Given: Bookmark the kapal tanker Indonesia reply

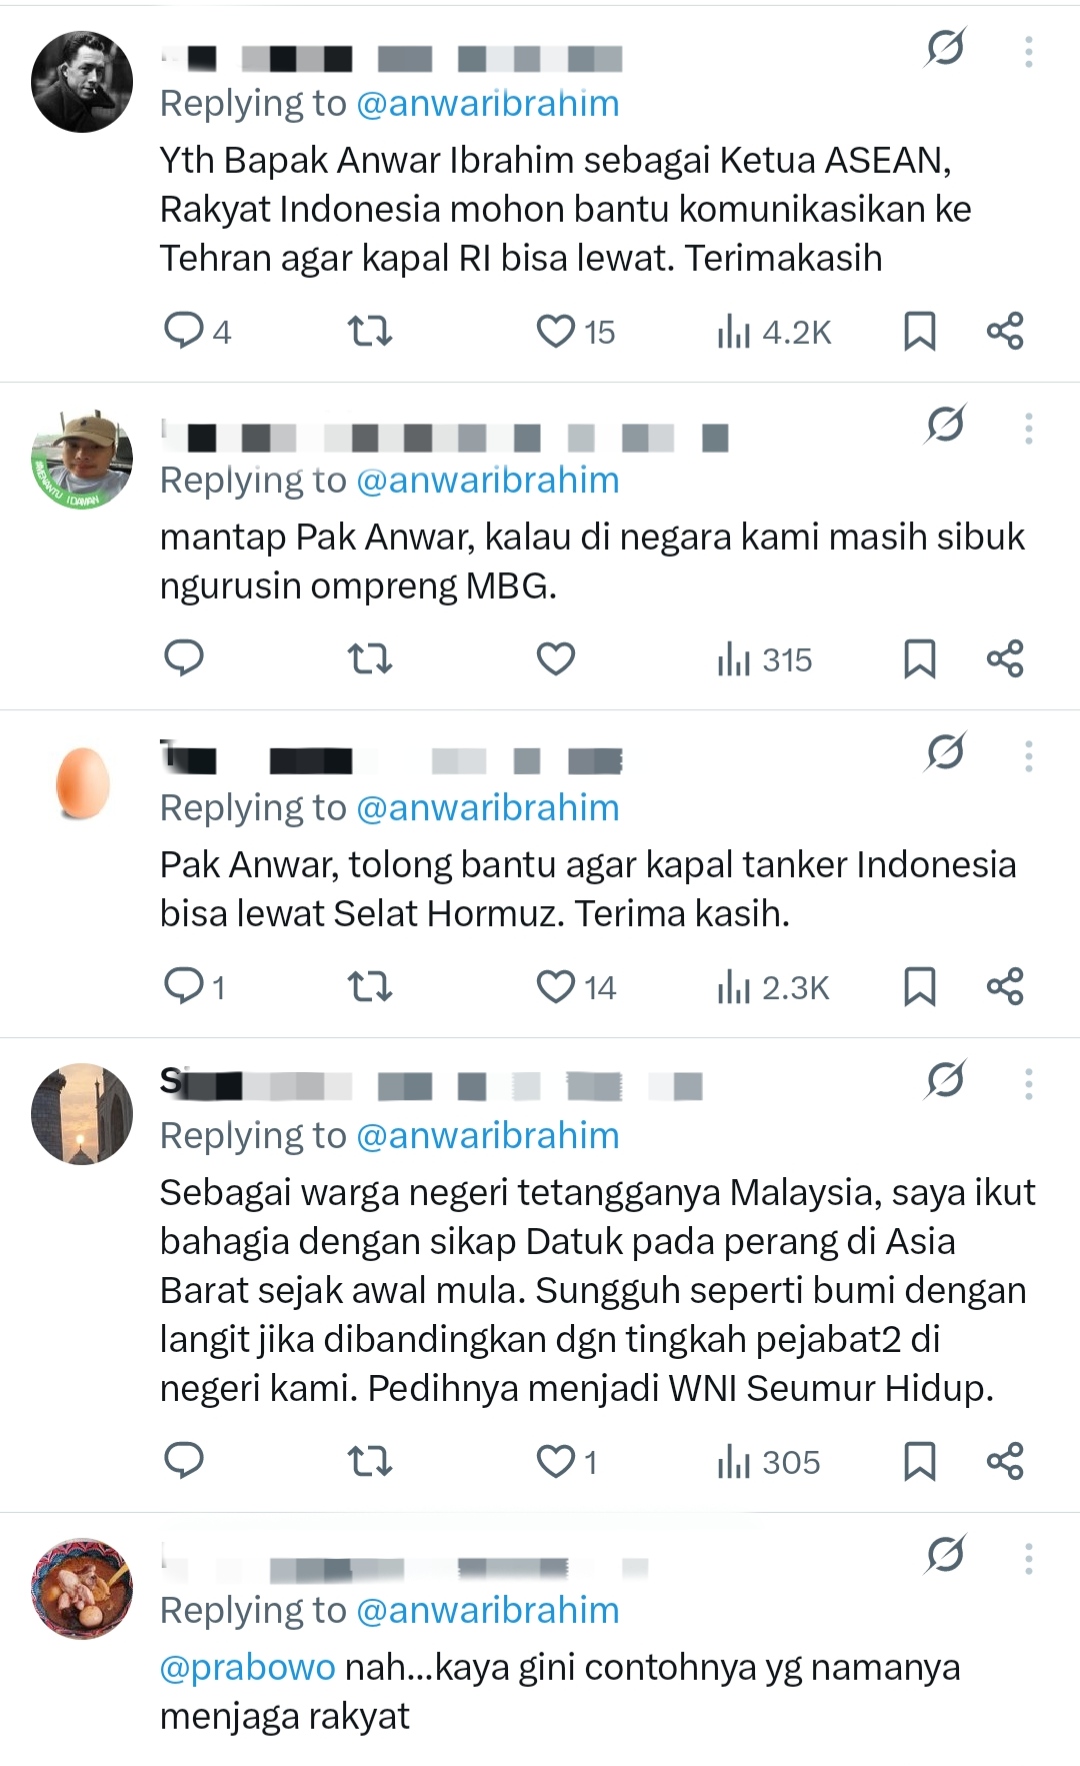Looking at the screenshot, I should pyautogui.click(x=919, y=987).
